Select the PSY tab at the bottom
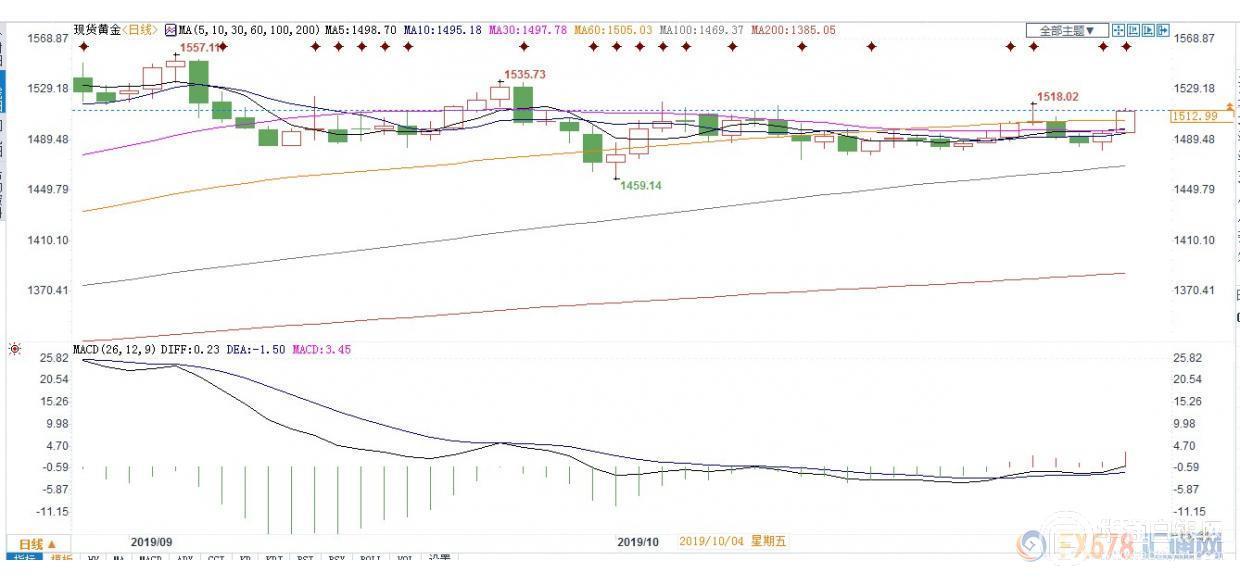This screenshot has height=582, width=1240. click(337, 558)
